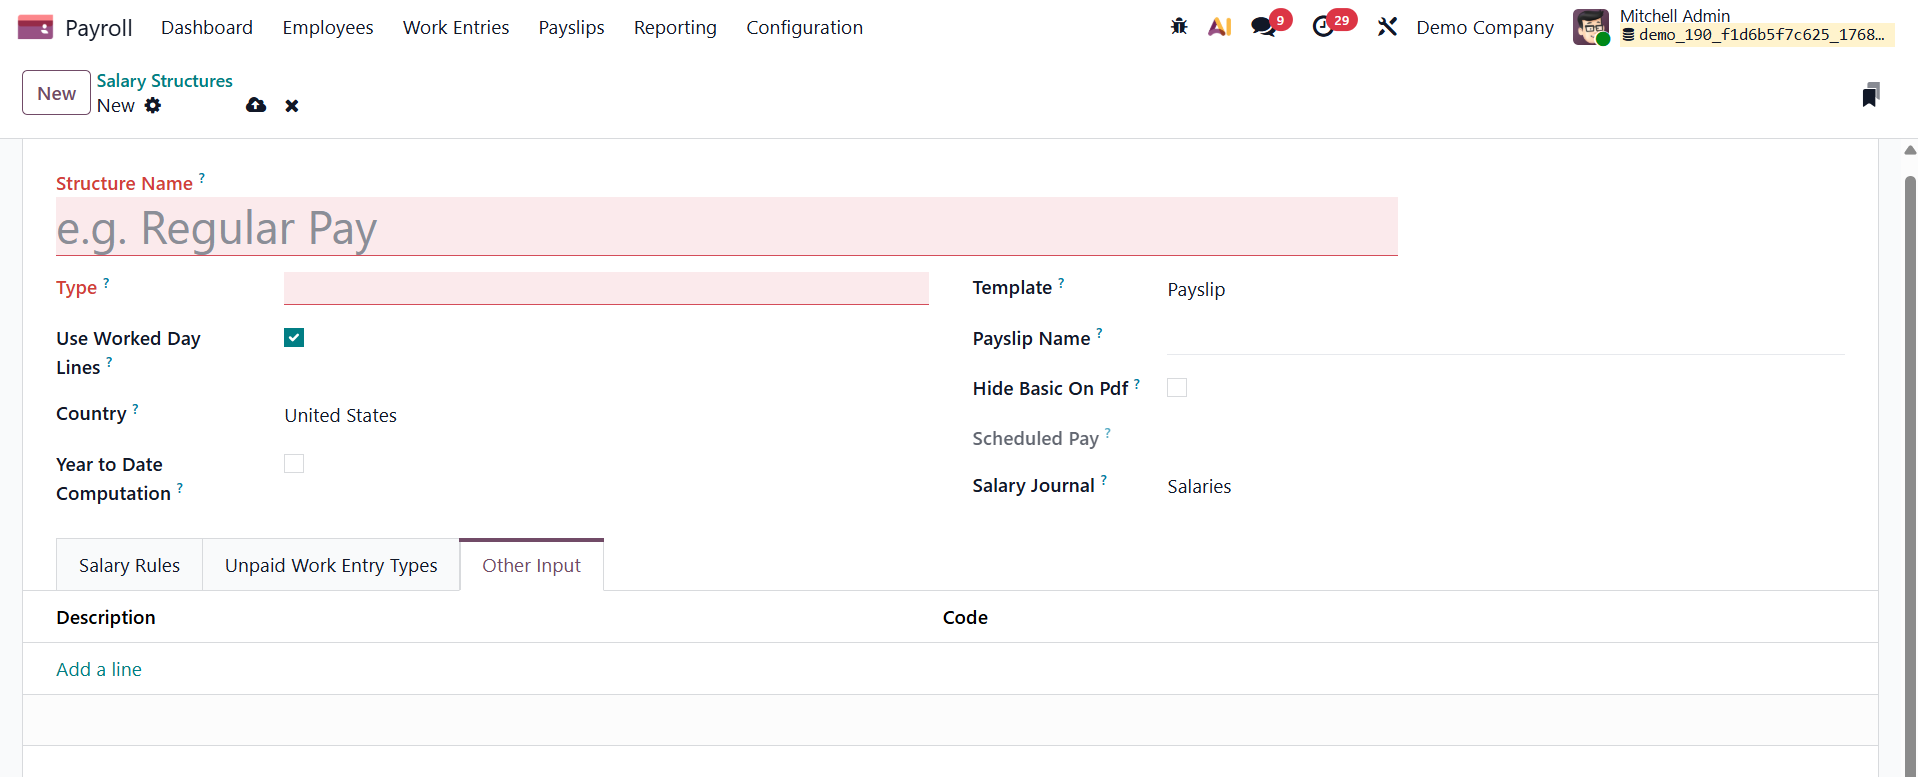This screenshot has width=1918, height=777.
Task: Show help tooltip for Template
Action: tap(1061, 283)
